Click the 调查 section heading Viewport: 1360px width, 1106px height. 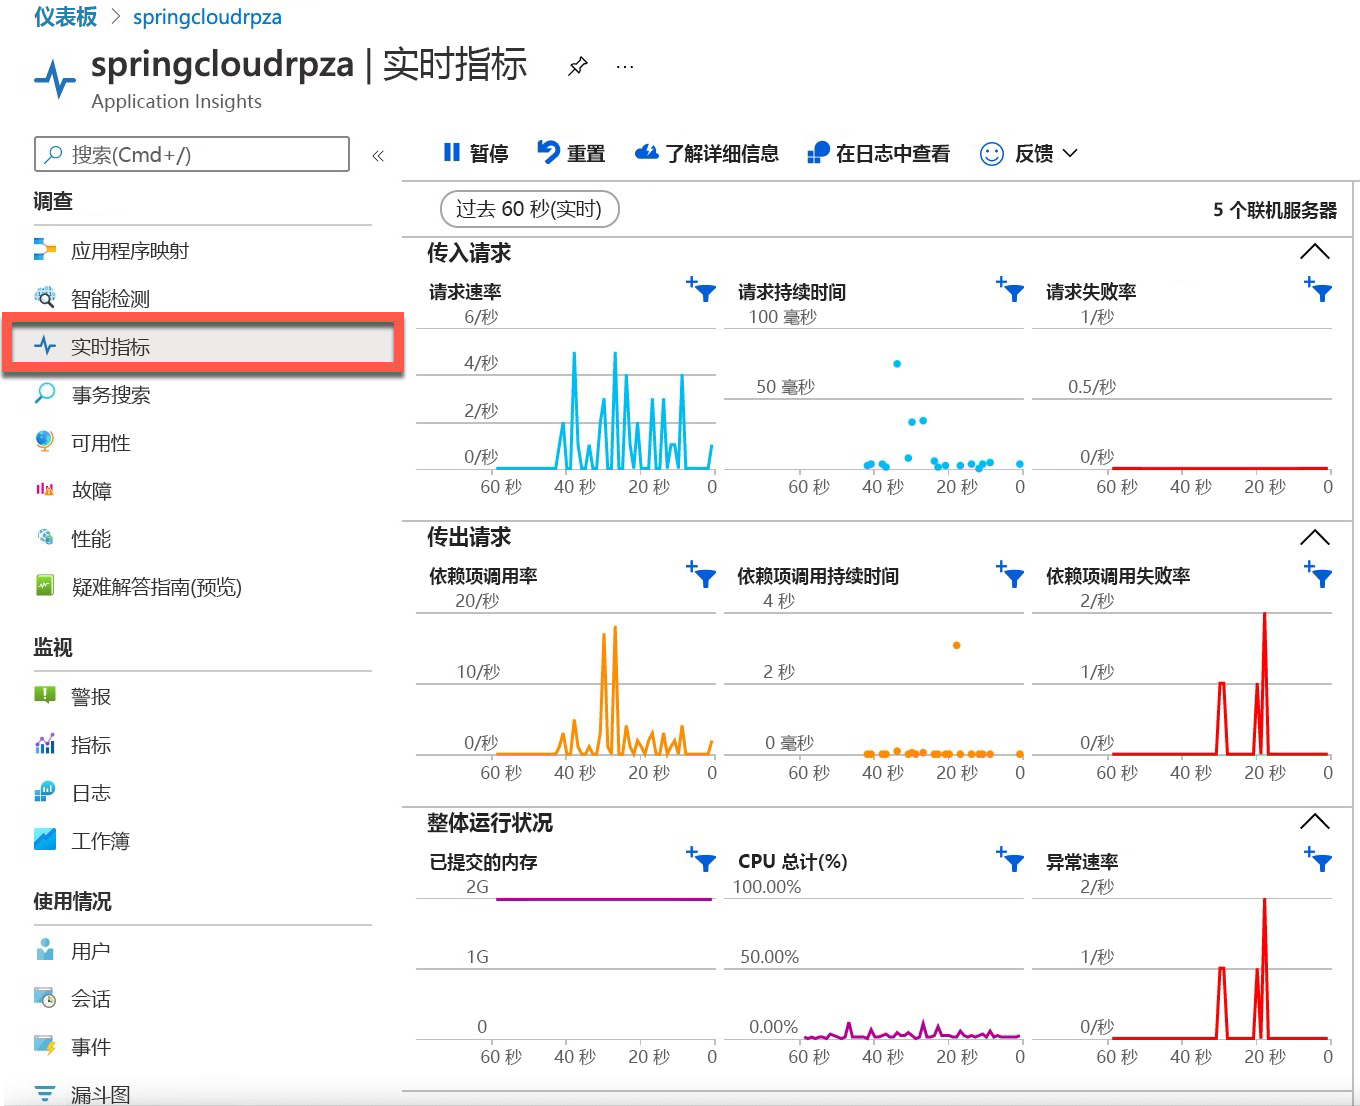pos(53,201)
